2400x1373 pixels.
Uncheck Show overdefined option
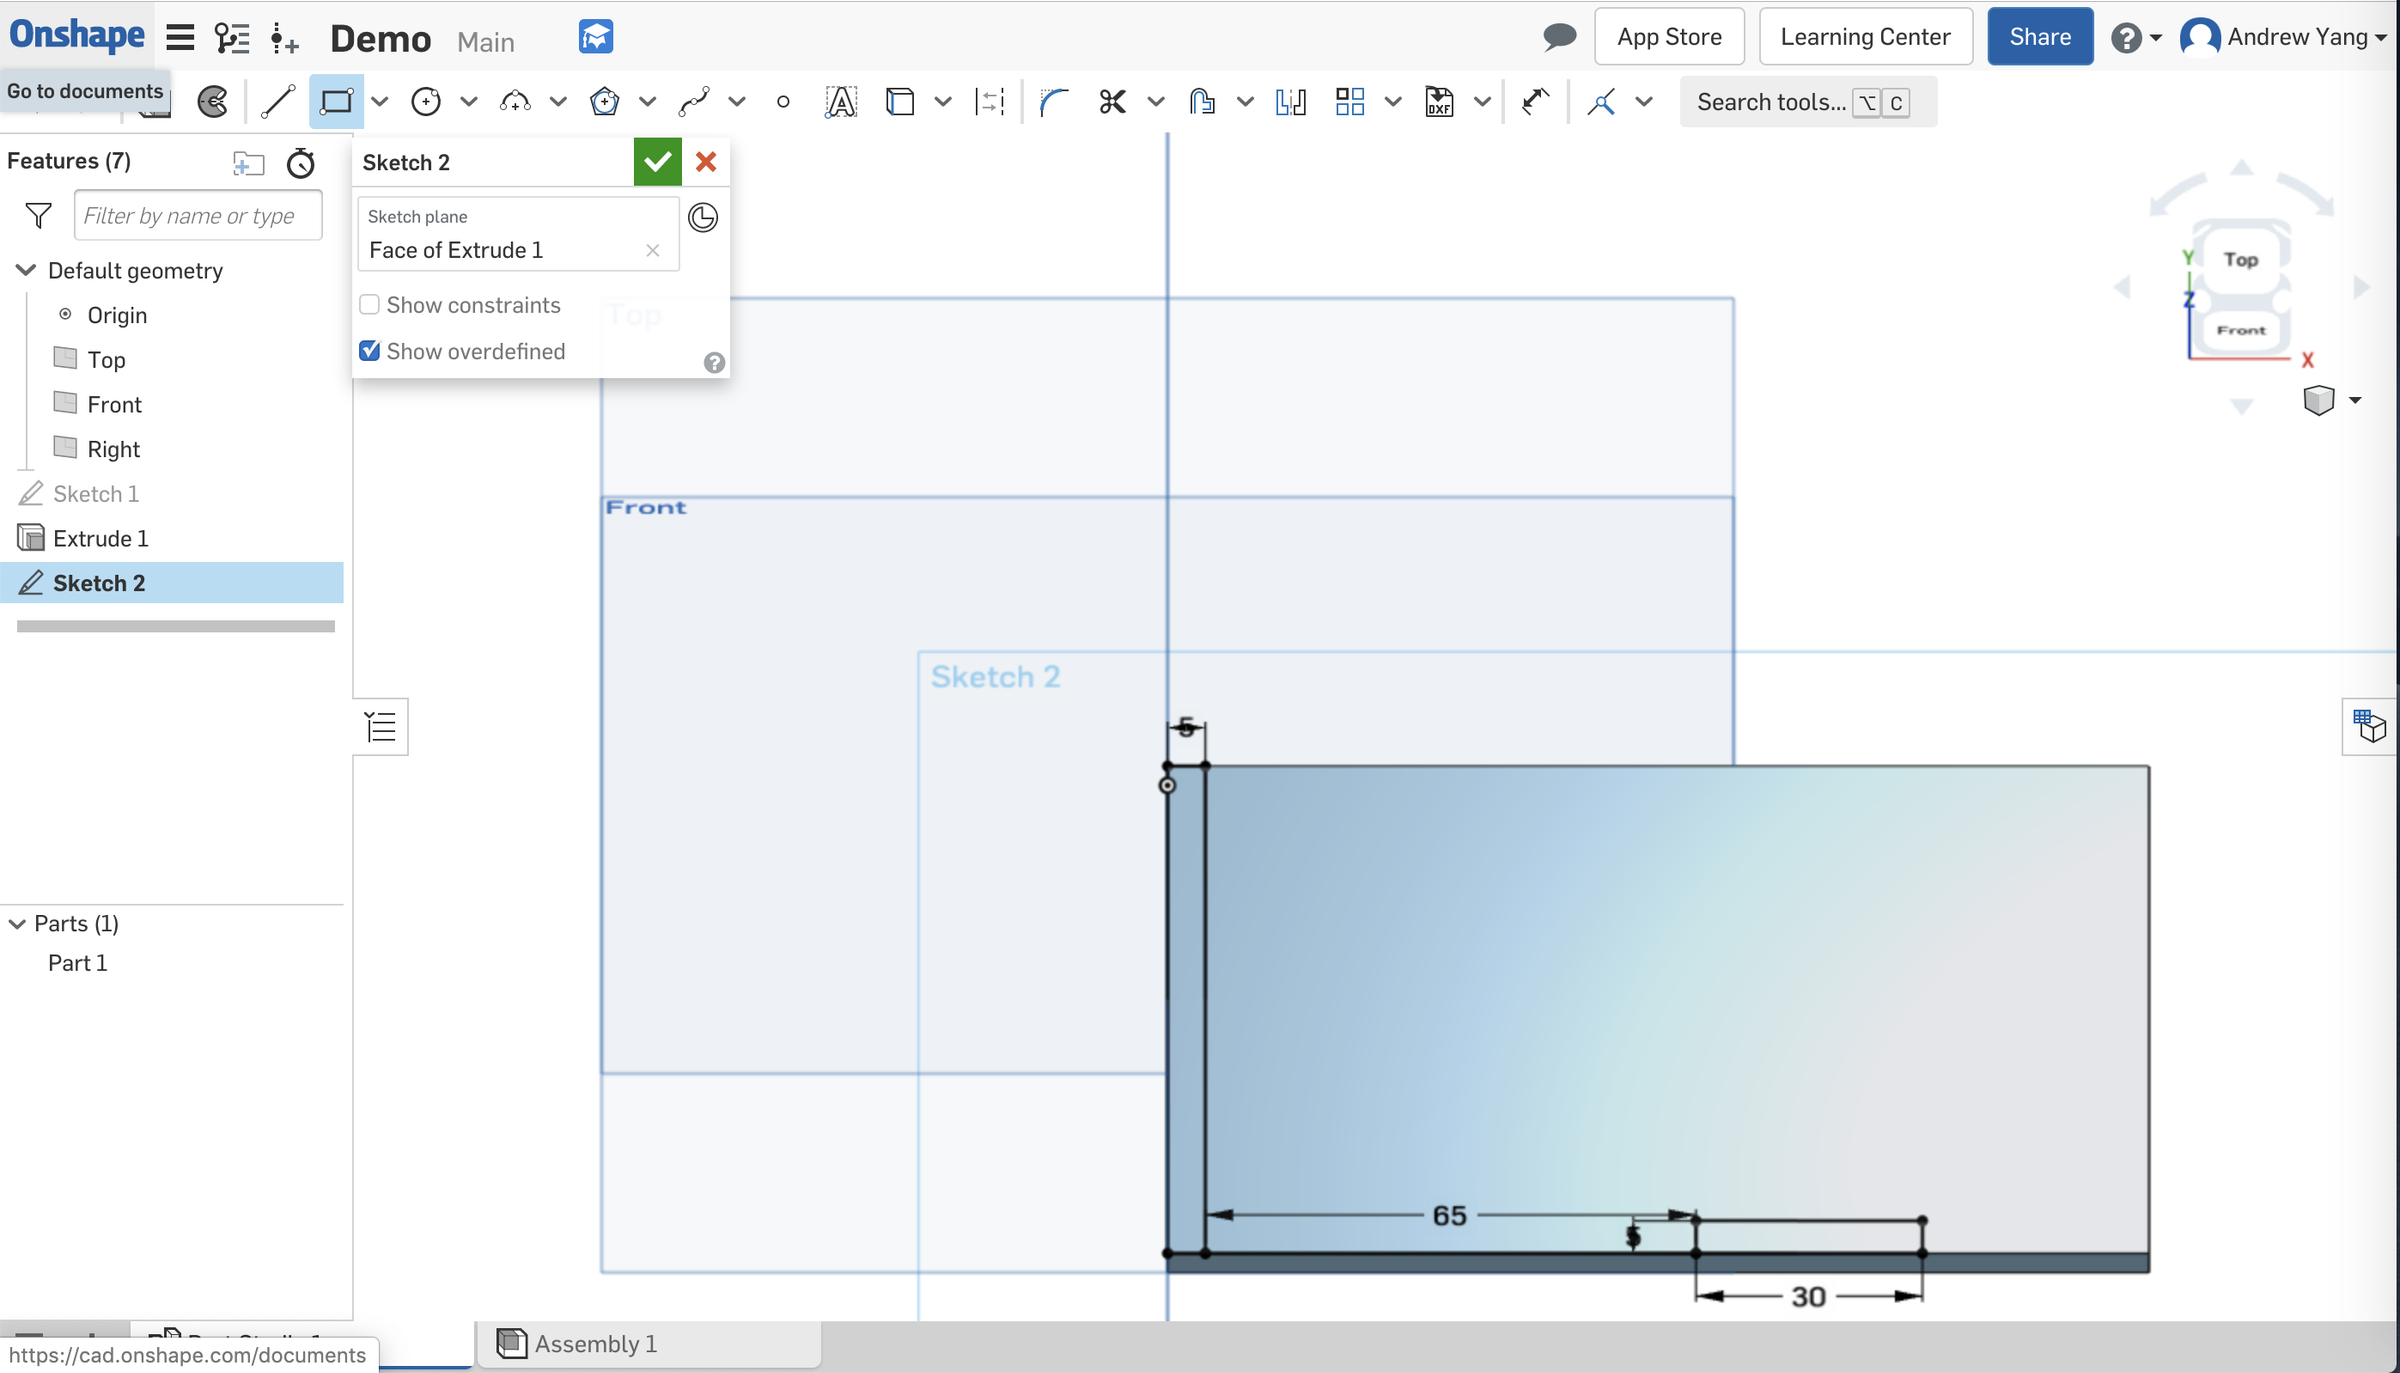coord(370,351)
